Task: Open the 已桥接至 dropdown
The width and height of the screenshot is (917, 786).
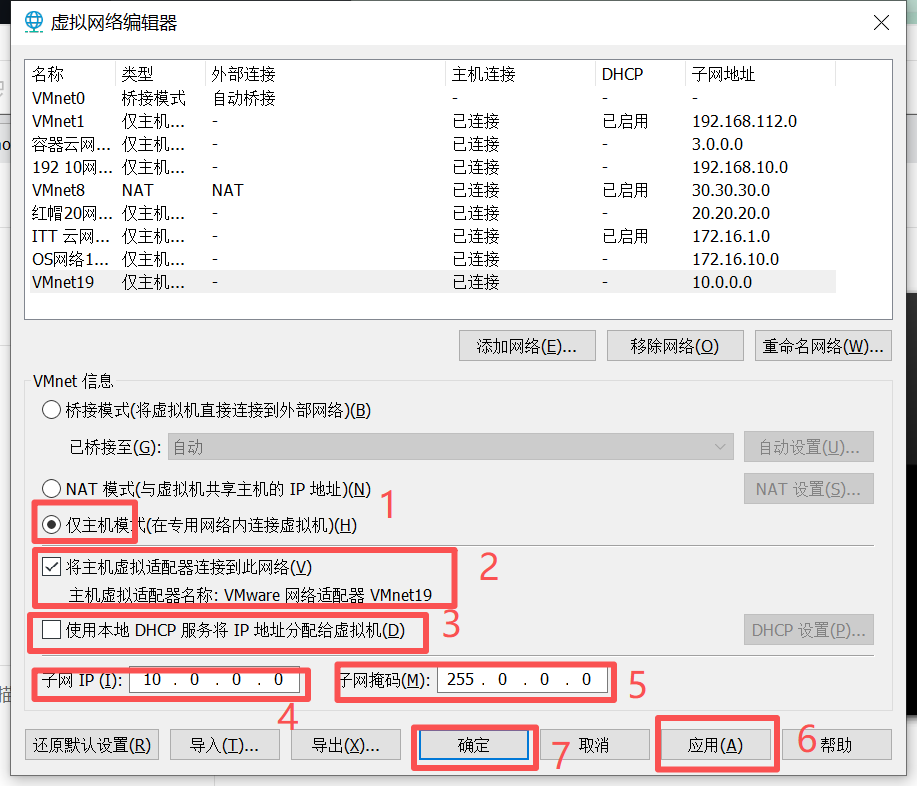Action: [450, 447]
